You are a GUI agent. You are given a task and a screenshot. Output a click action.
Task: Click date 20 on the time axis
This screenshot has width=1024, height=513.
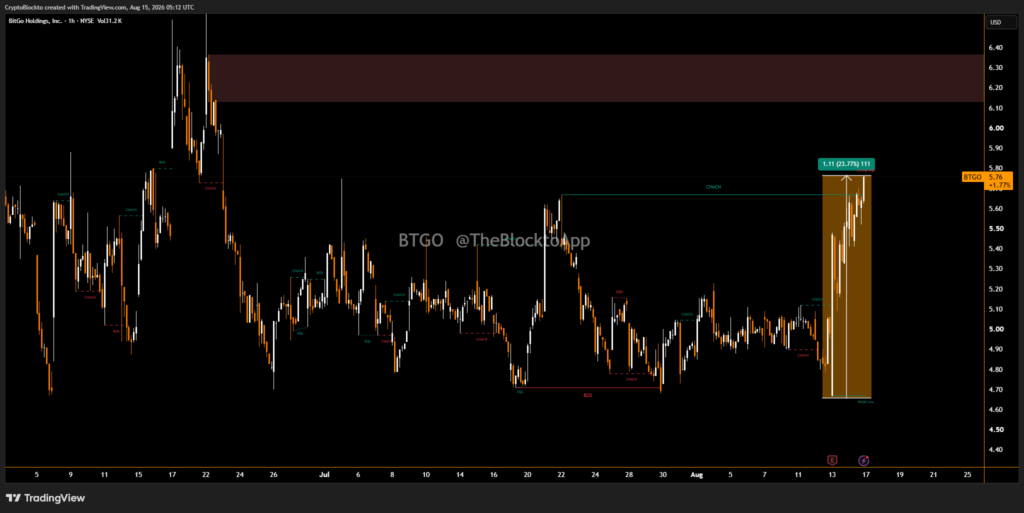coord(527,474)
